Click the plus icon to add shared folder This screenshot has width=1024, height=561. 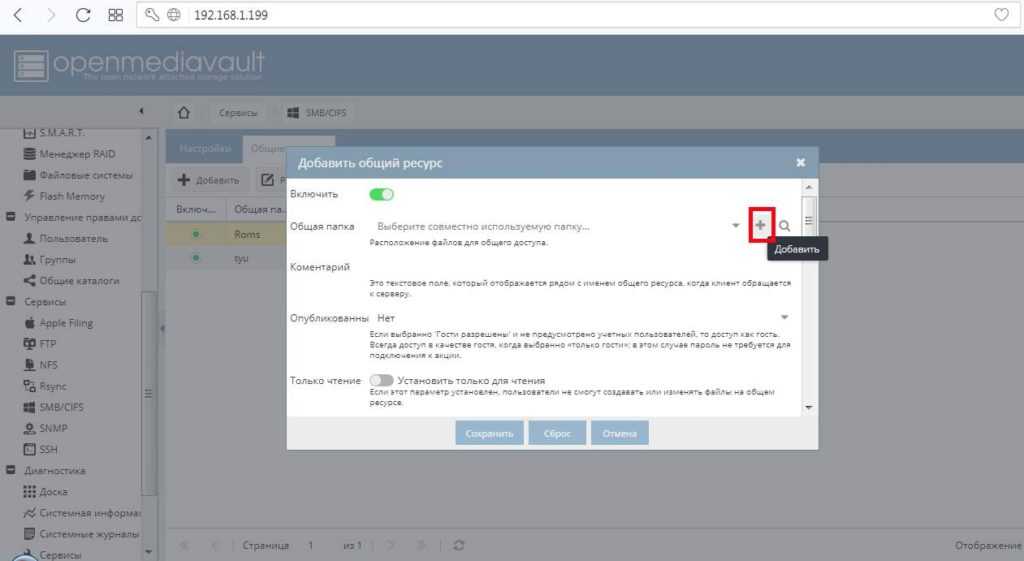pos(761,226)
